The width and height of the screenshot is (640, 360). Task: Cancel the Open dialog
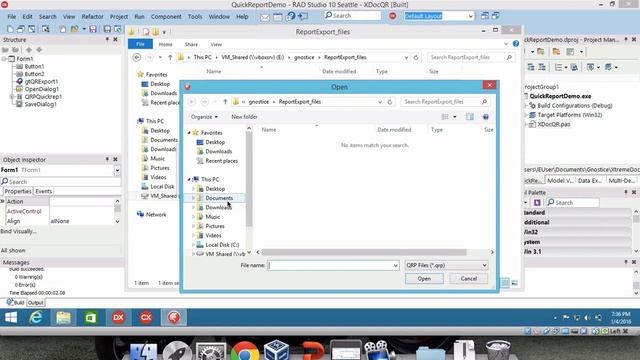tap(469, 279)
